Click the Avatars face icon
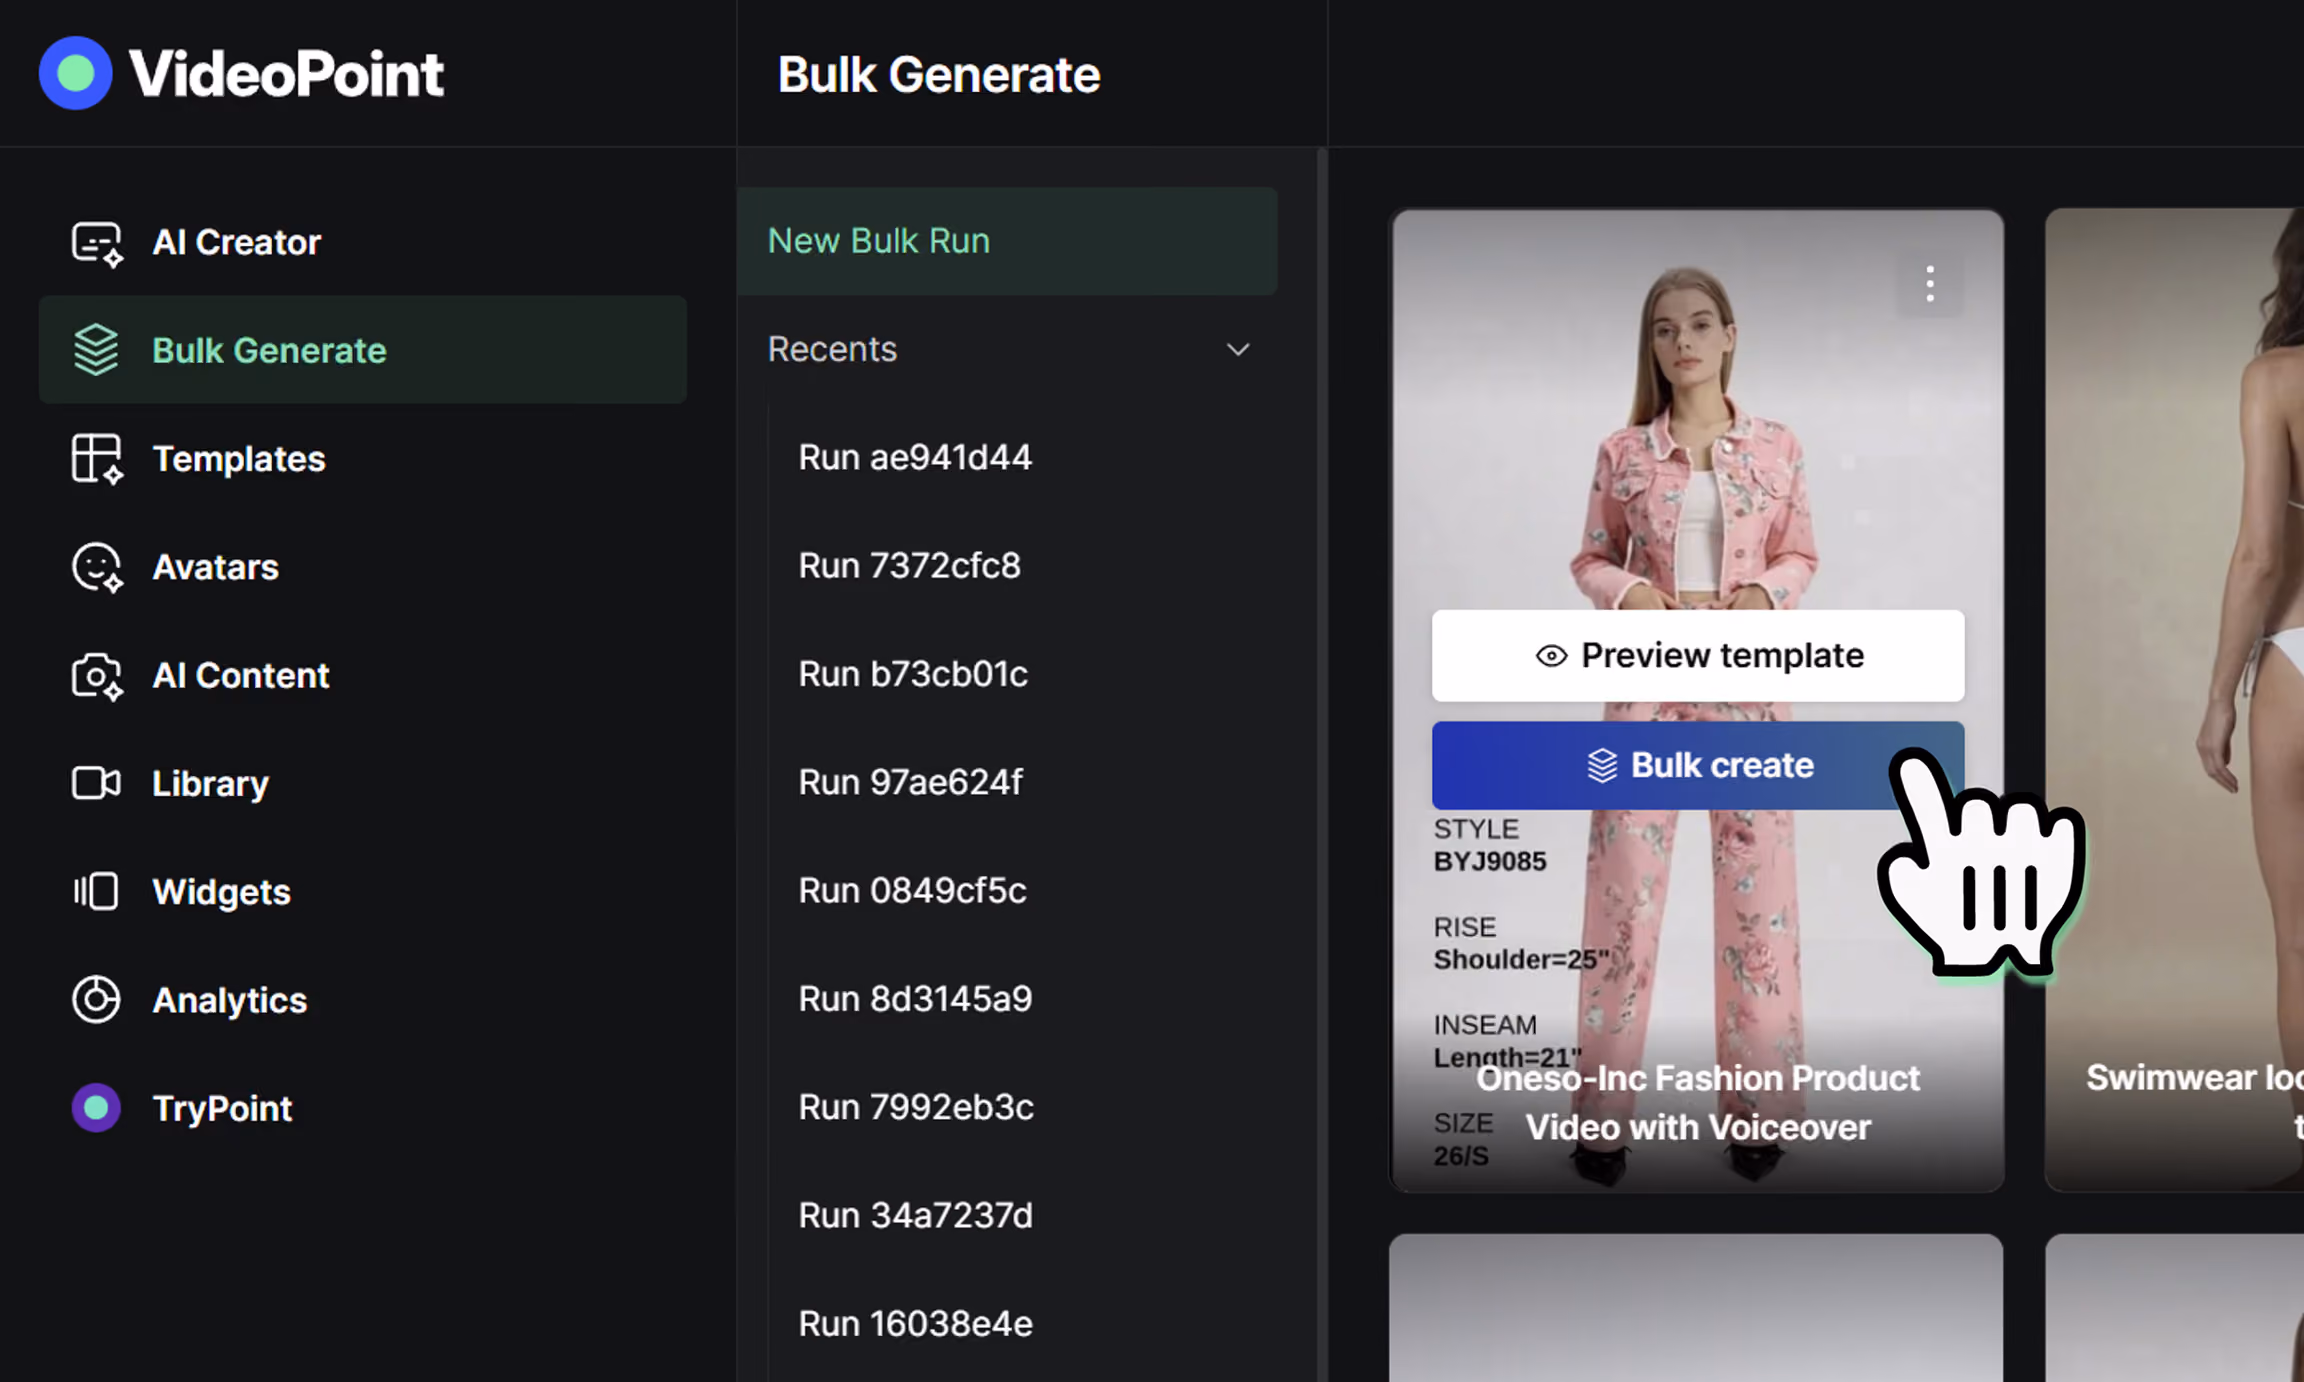Image resolution: width=2304 pixels, height=1382 pixels. pos(97,567)
